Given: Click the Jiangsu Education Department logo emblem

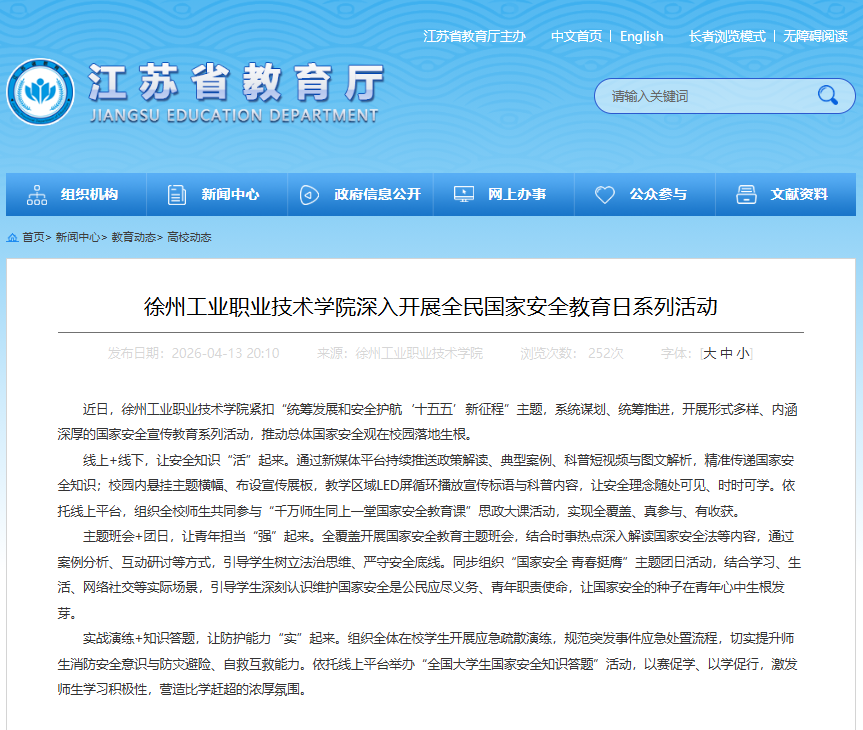Looking at the screenshot, I should coord(41,93).
